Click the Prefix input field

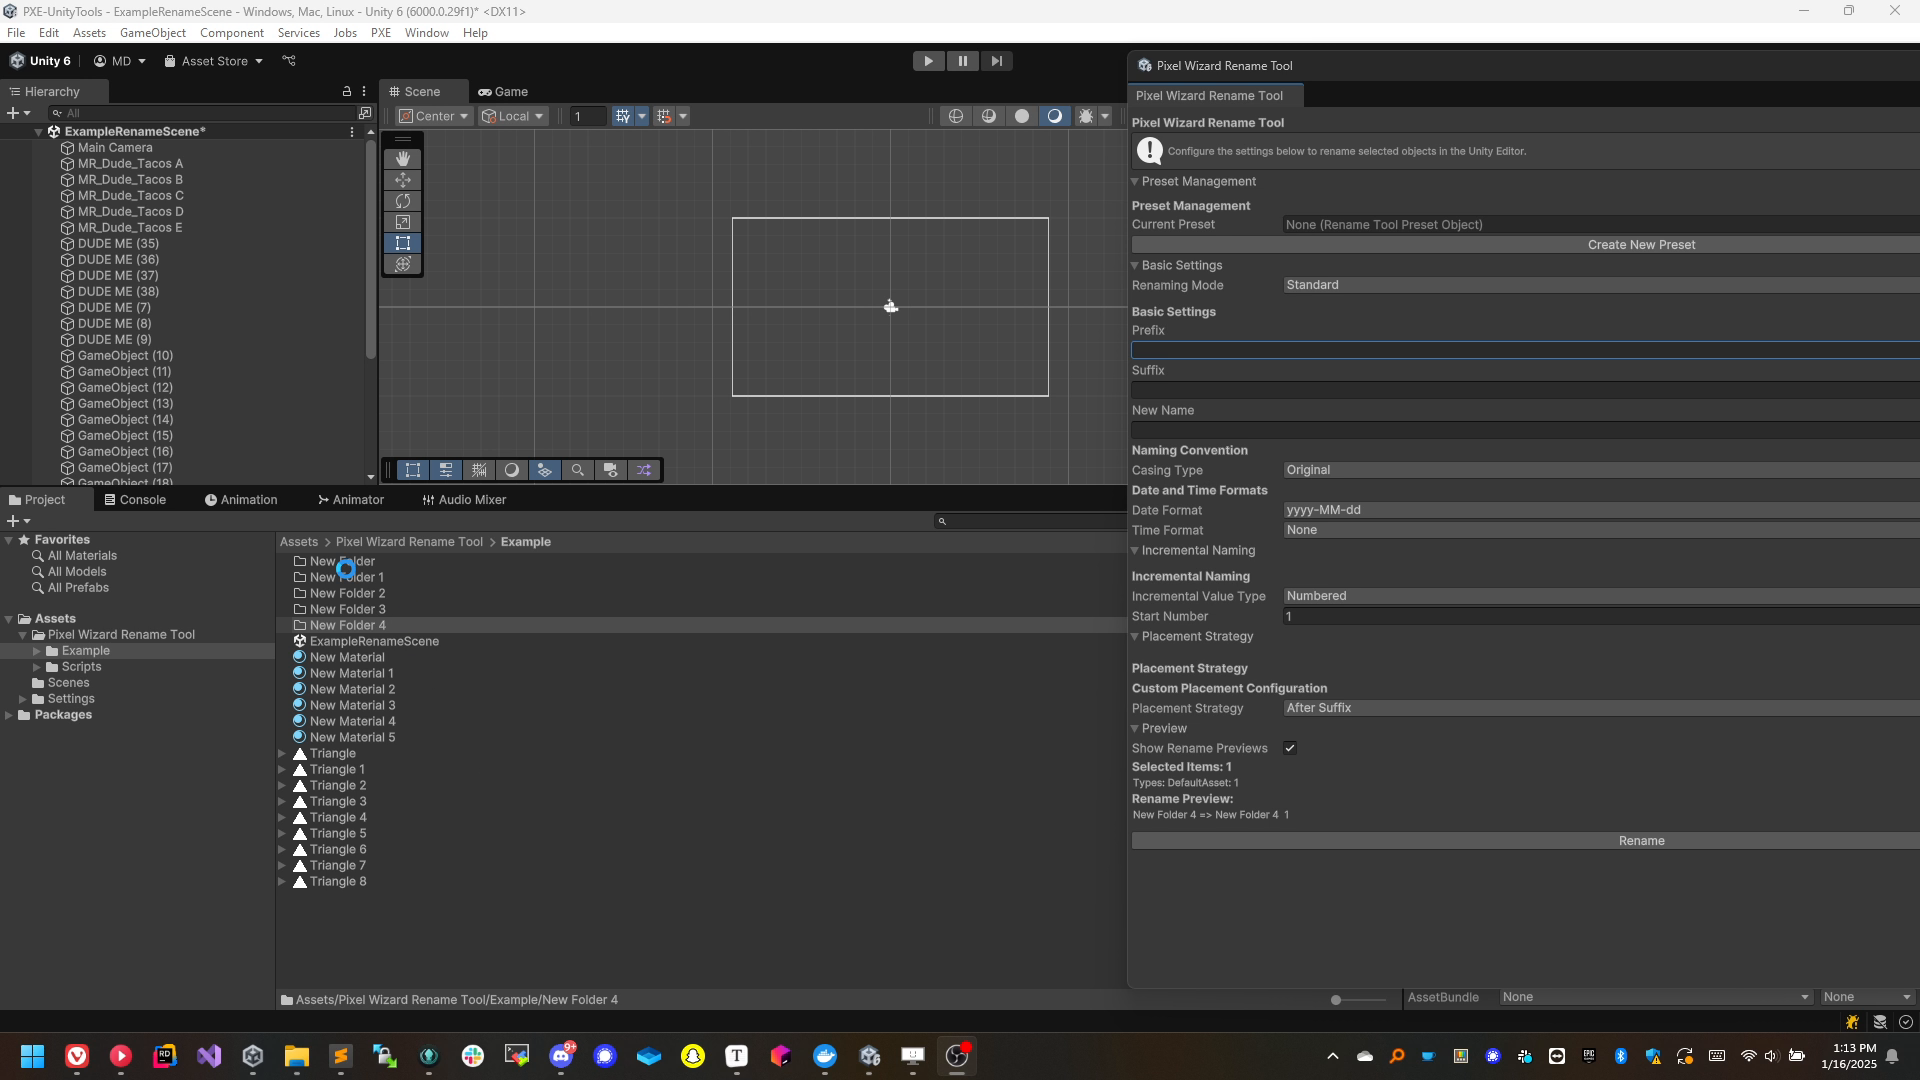(x=1526, y=350)
